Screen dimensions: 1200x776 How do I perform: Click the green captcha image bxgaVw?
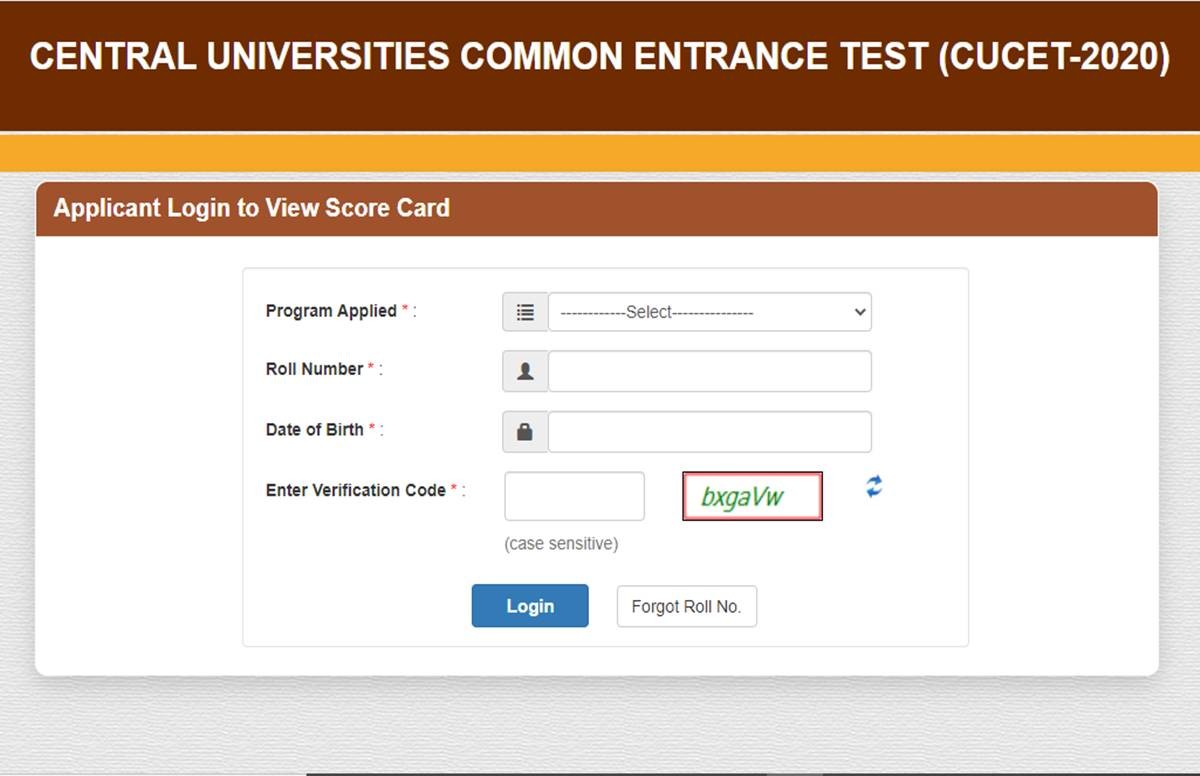click(752, 496)
